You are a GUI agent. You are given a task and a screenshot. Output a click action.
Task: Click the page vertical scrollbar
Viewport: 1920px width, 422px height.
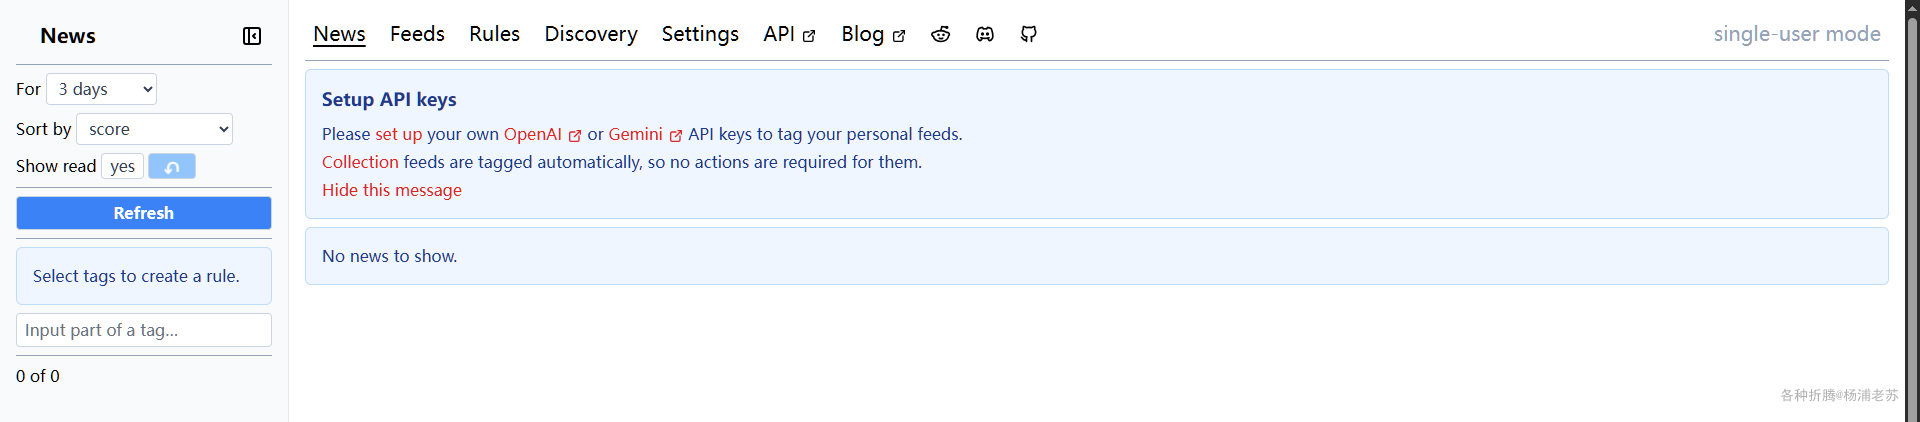point(1912,211)
